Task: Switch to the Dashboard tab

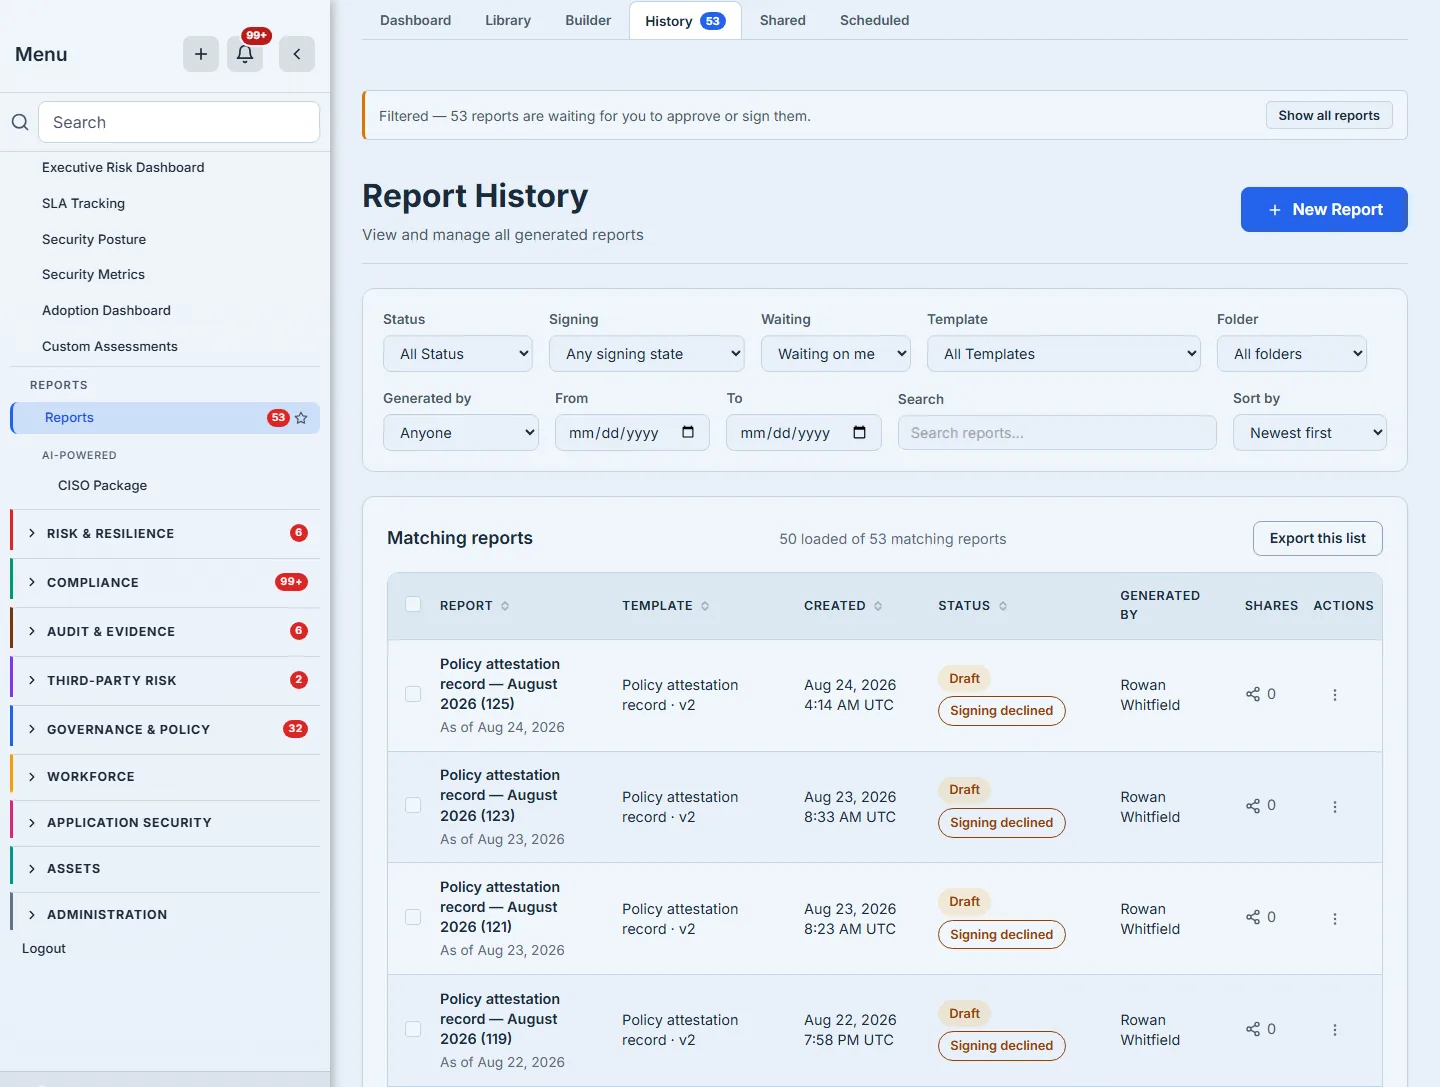Action: point(415,20)
